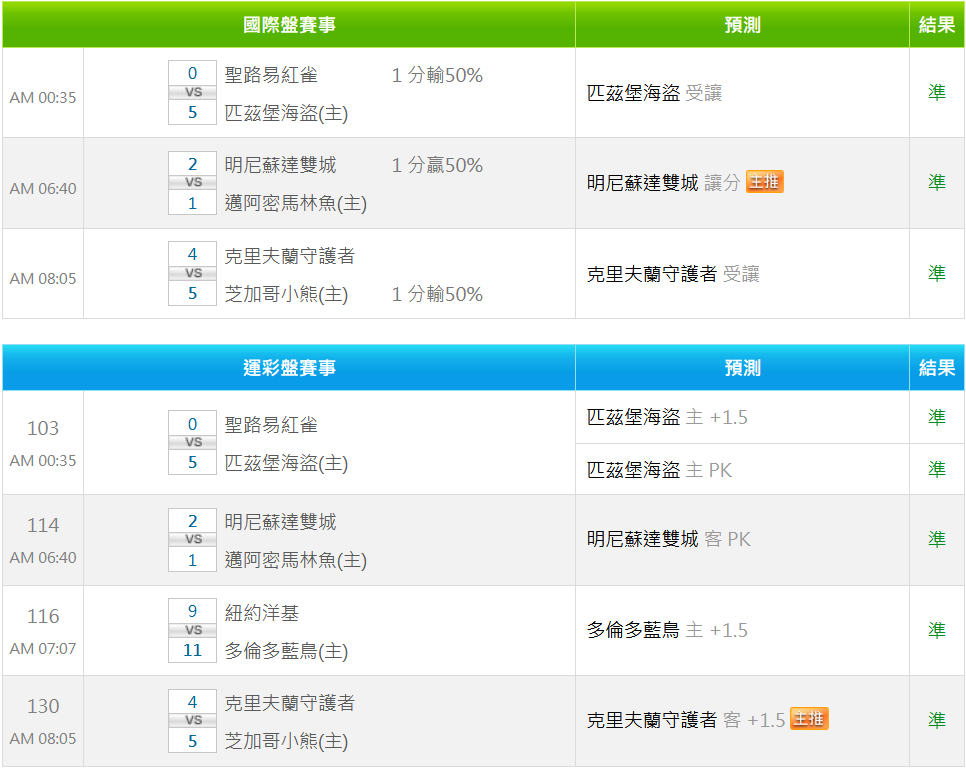Click the score 11 for 多倫多藍鳥
966x770 pixels.
(193, 650)
